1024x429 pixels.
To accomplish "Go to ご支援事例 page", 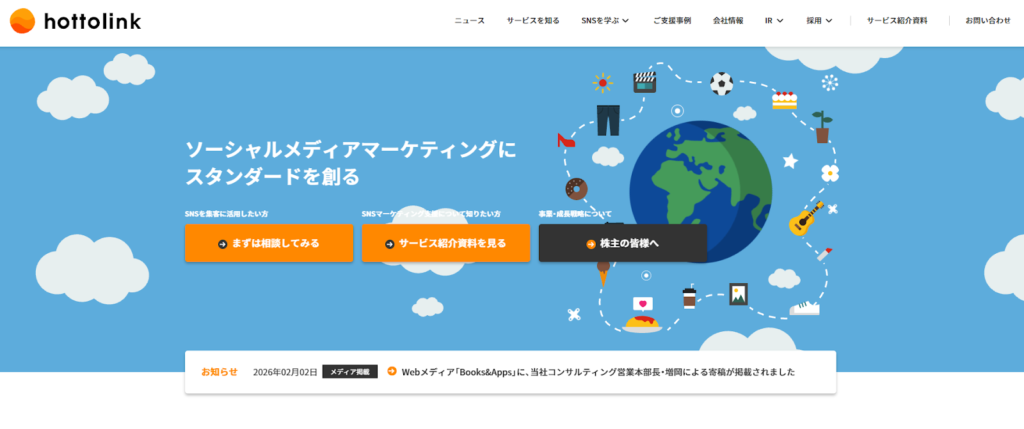I will coord(671,21).
